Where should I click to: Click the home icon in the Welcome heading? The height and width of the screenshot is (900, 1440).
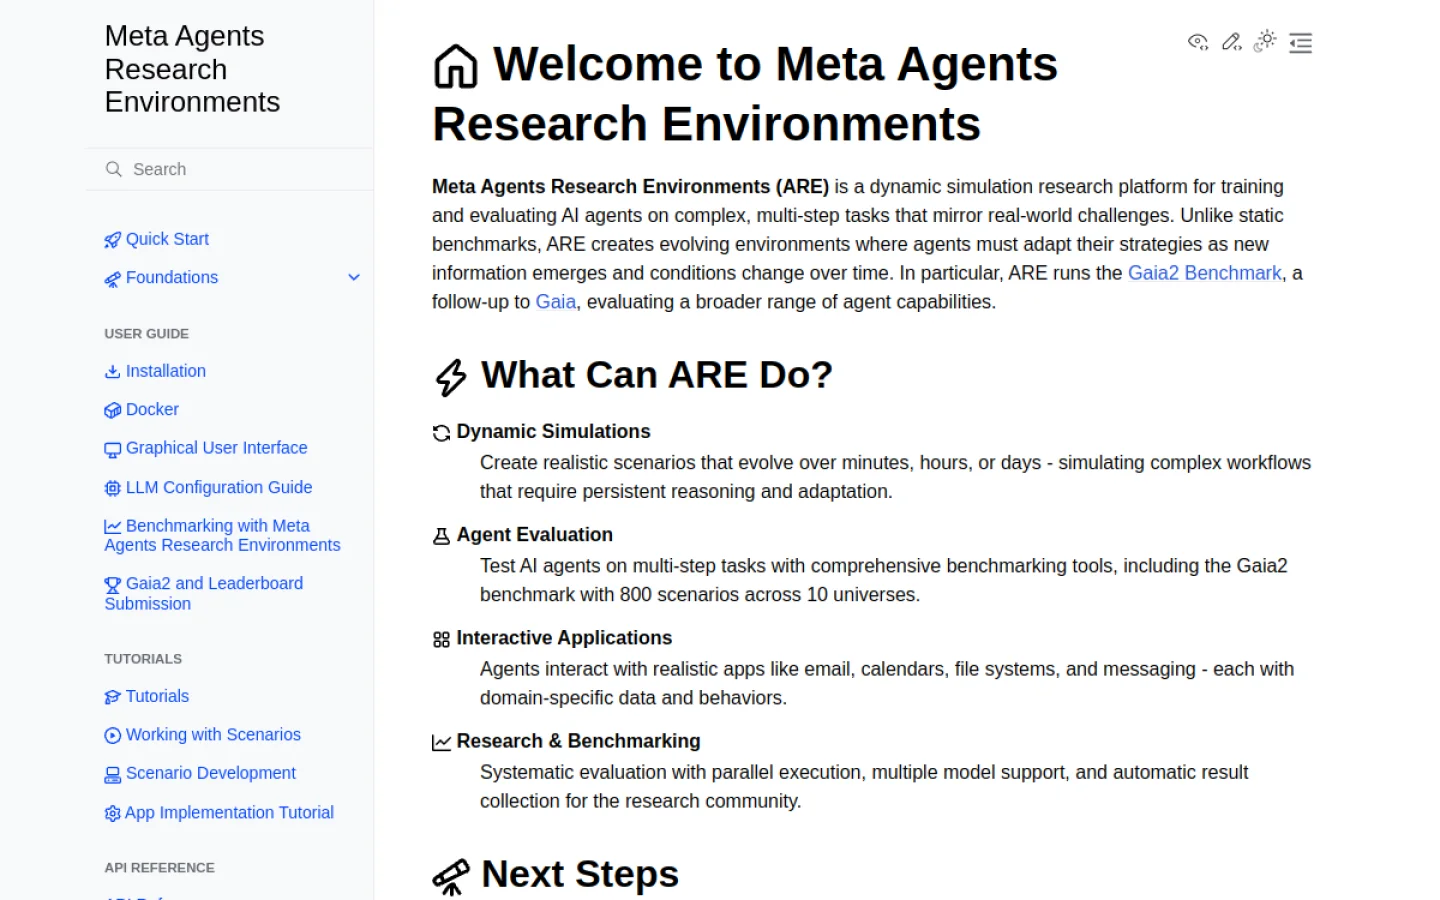click(456, 66)
